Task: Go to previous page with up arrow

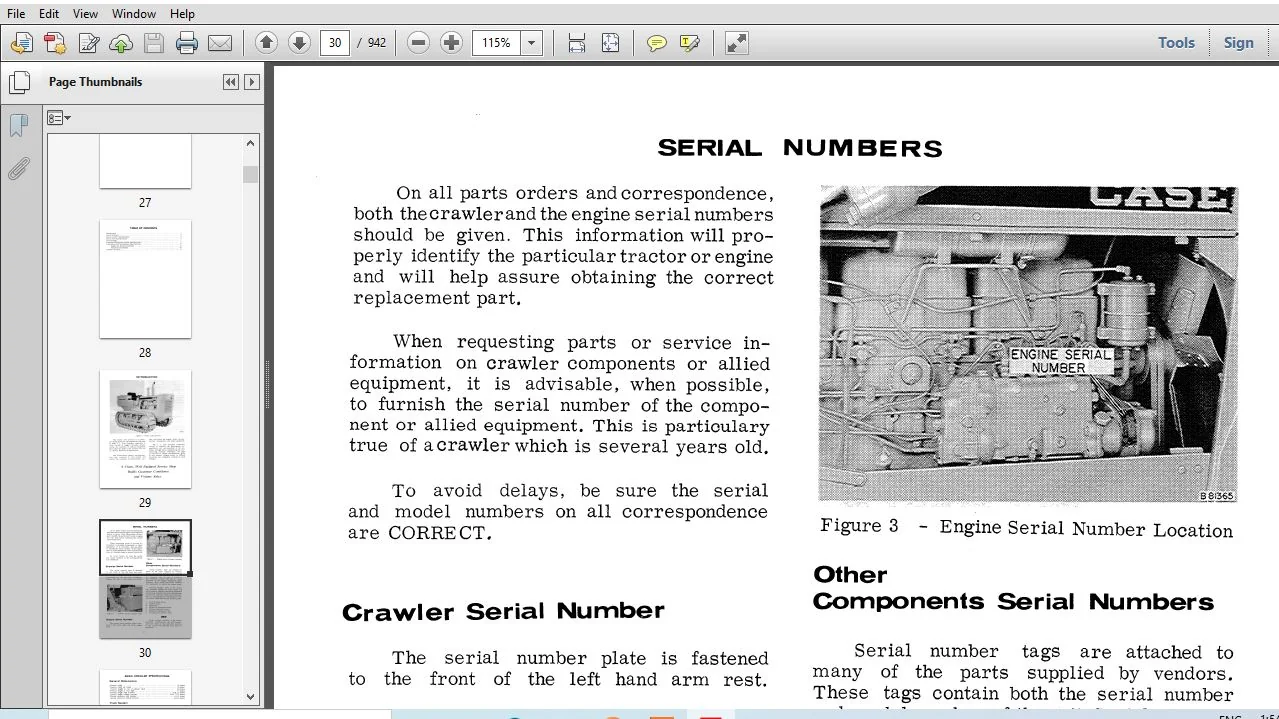Action: (266, 43)
